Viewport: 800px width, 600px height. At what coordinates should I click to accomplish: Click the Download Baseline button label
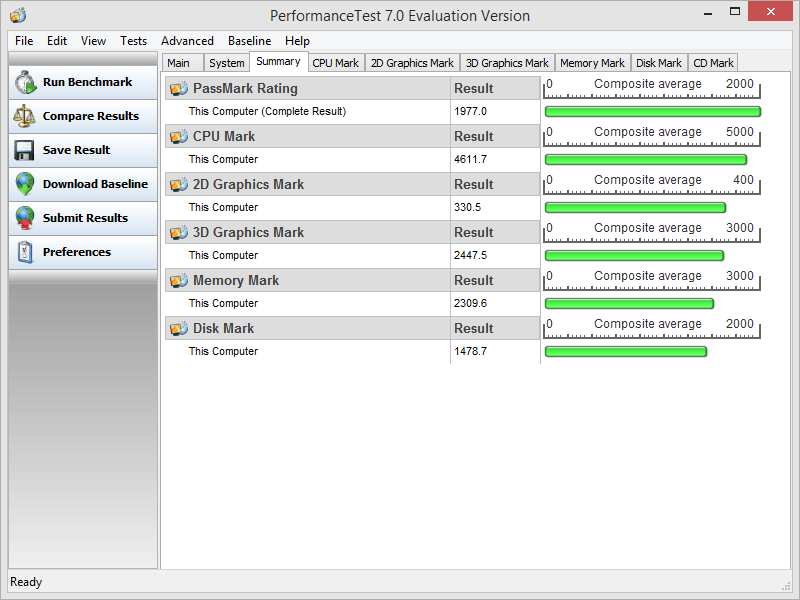[95, 184]
